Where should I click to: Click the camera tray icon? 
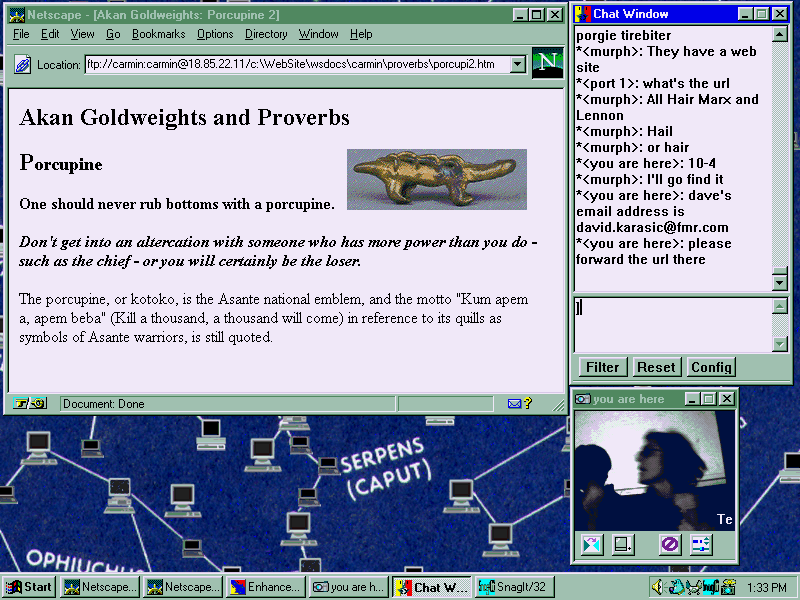728,587
